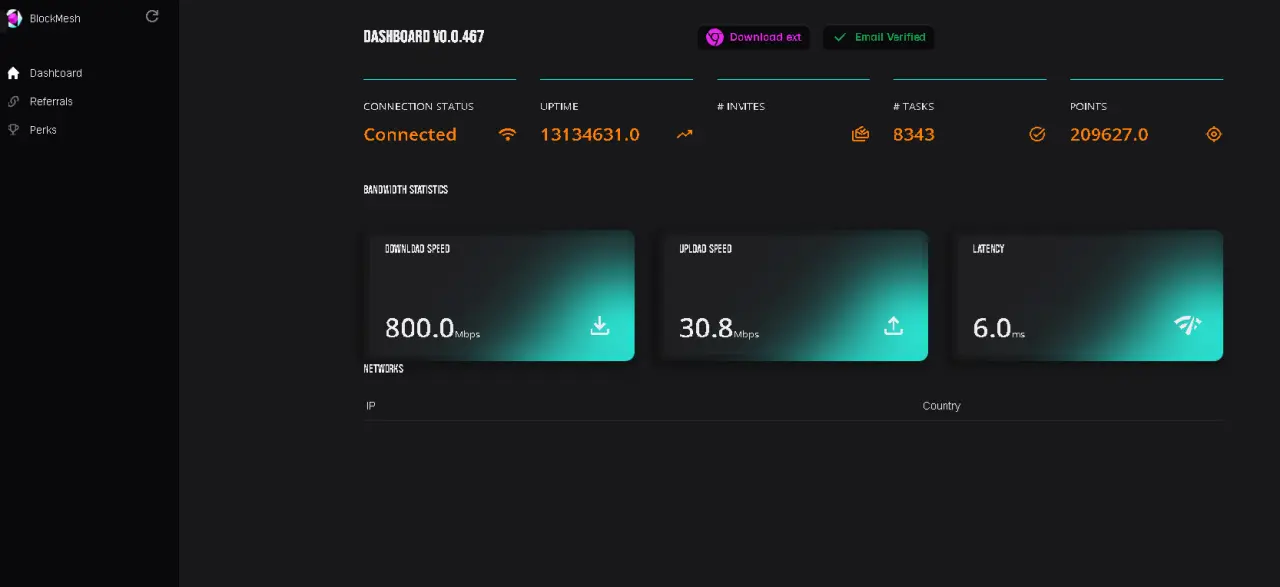1280x587 pixels.
Task: Click the Connected status text
Action: click(410, 134)
